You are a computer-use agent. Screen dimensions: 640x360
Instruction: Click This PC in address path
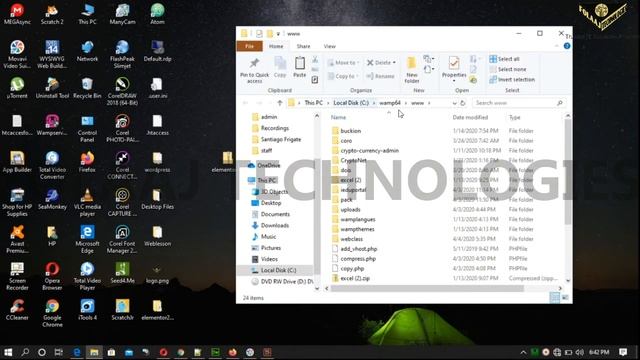tap(313, 103)
